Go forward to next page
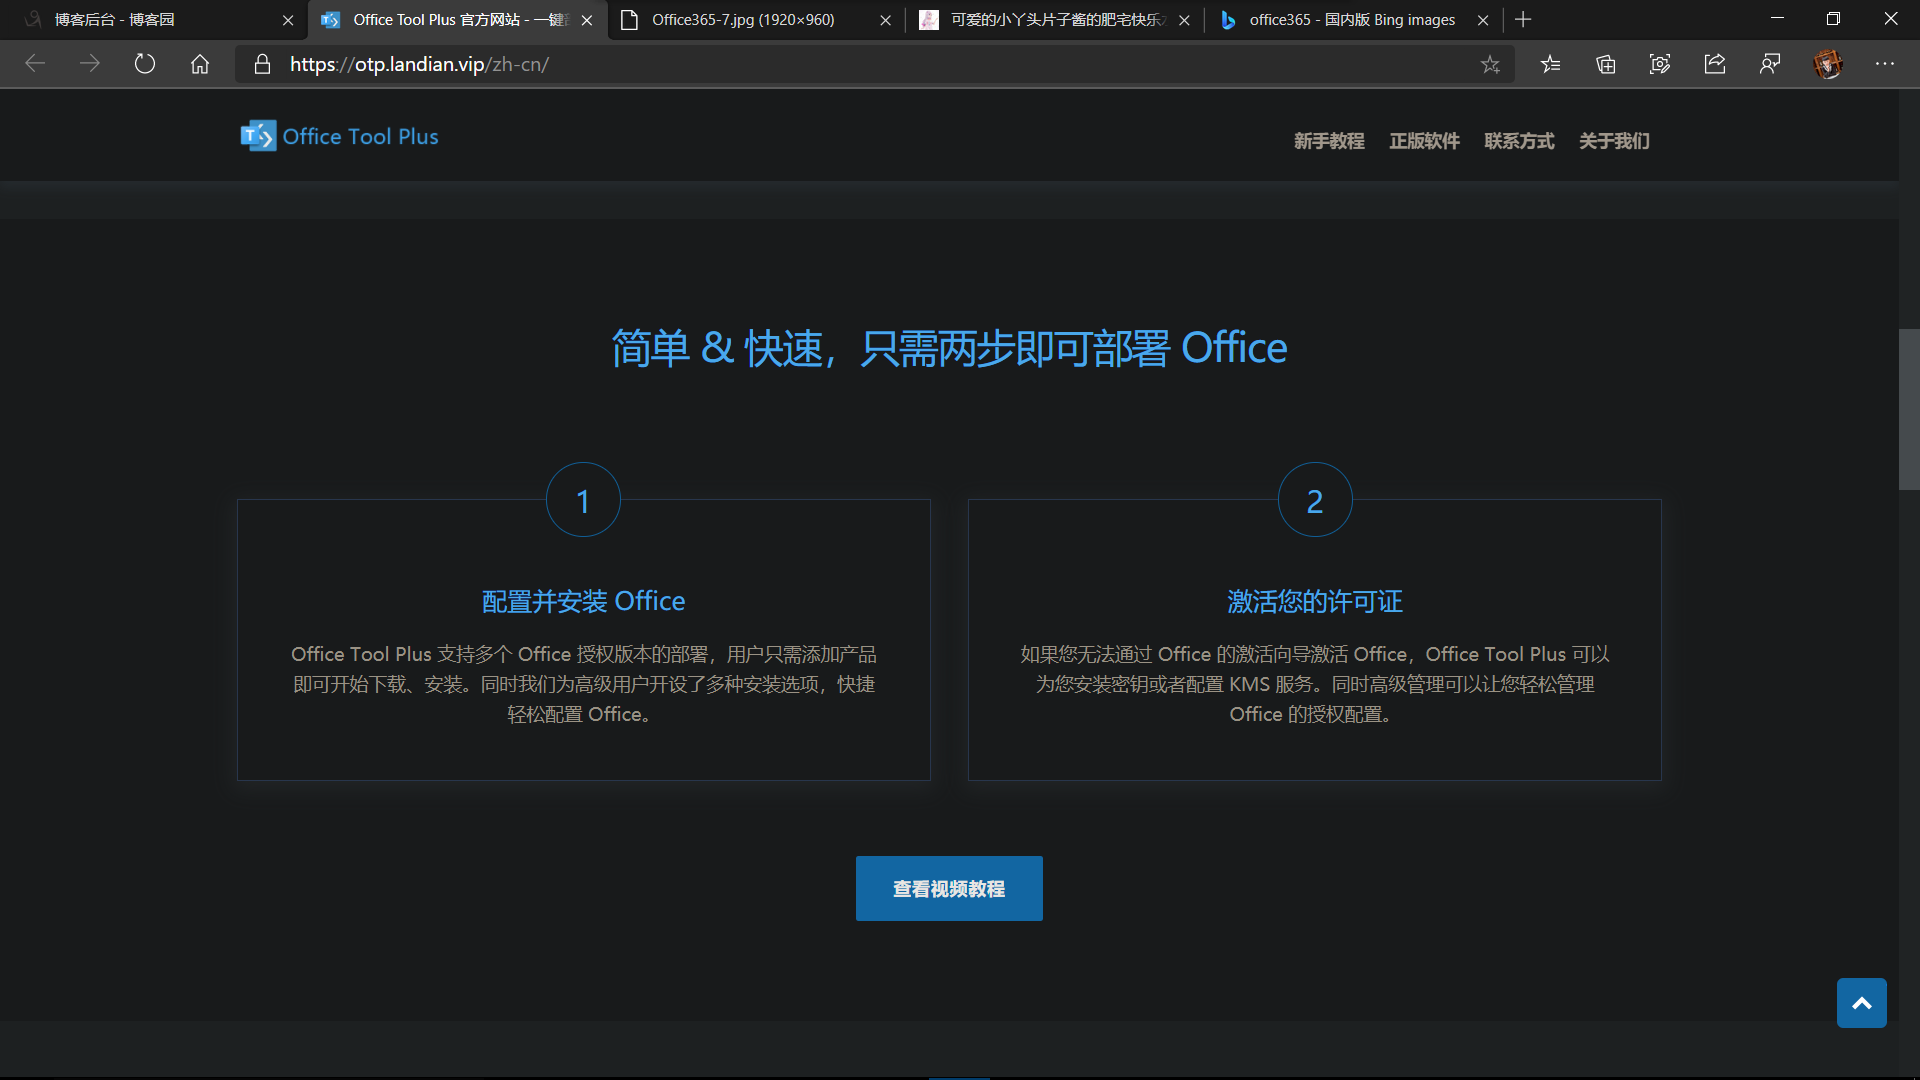Screen dimensions: 1920x1080 click(x=90, y=64)
